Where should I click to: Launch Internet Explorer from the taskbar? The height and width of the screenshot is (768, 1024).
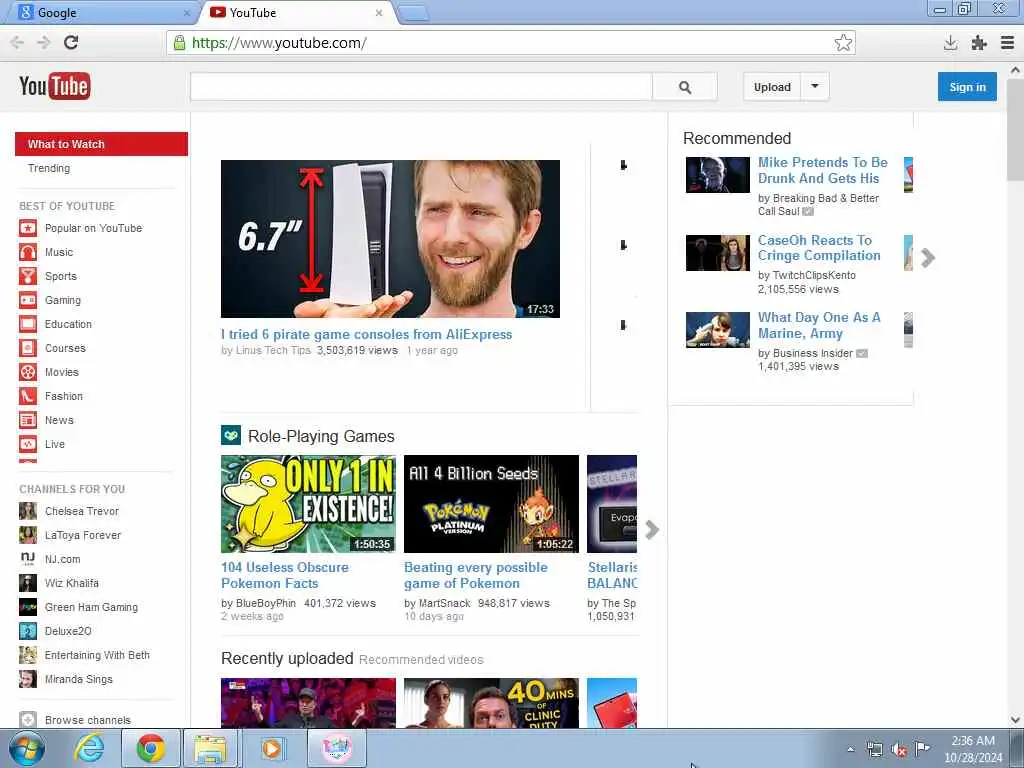pos(88,748)
